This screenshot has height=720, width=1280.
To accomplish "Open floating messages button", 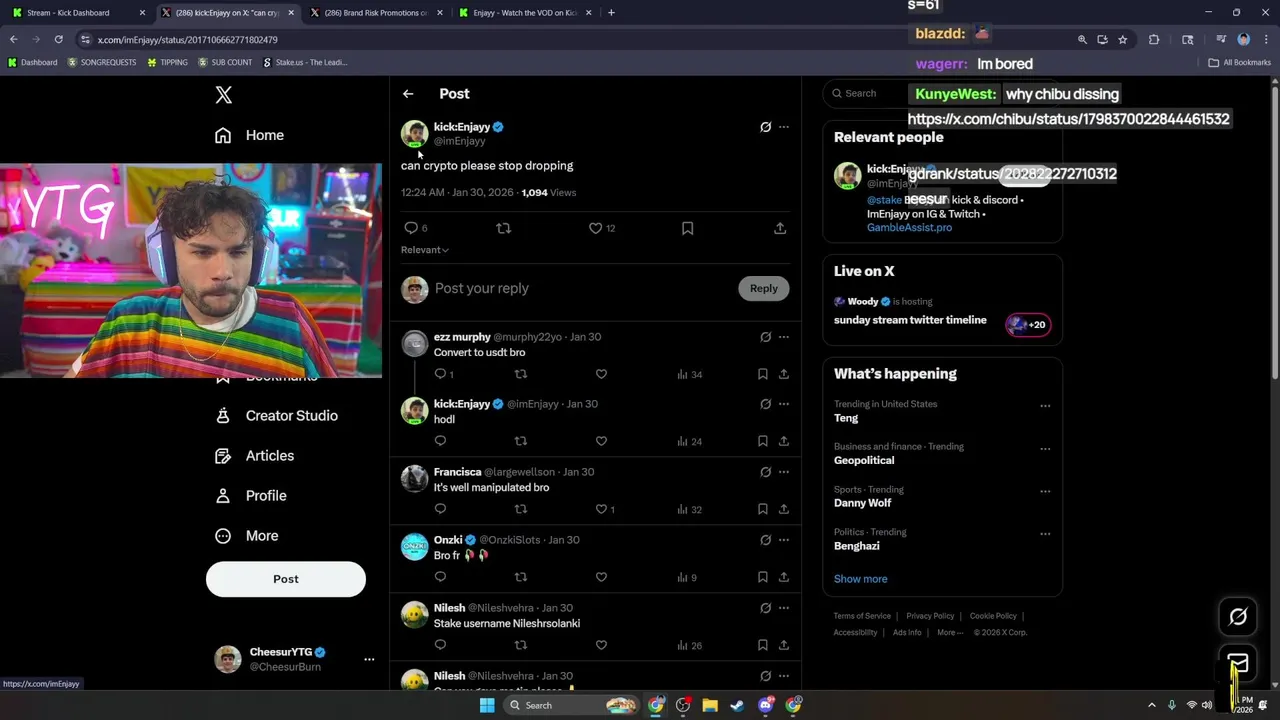I will click(1238, 664).
